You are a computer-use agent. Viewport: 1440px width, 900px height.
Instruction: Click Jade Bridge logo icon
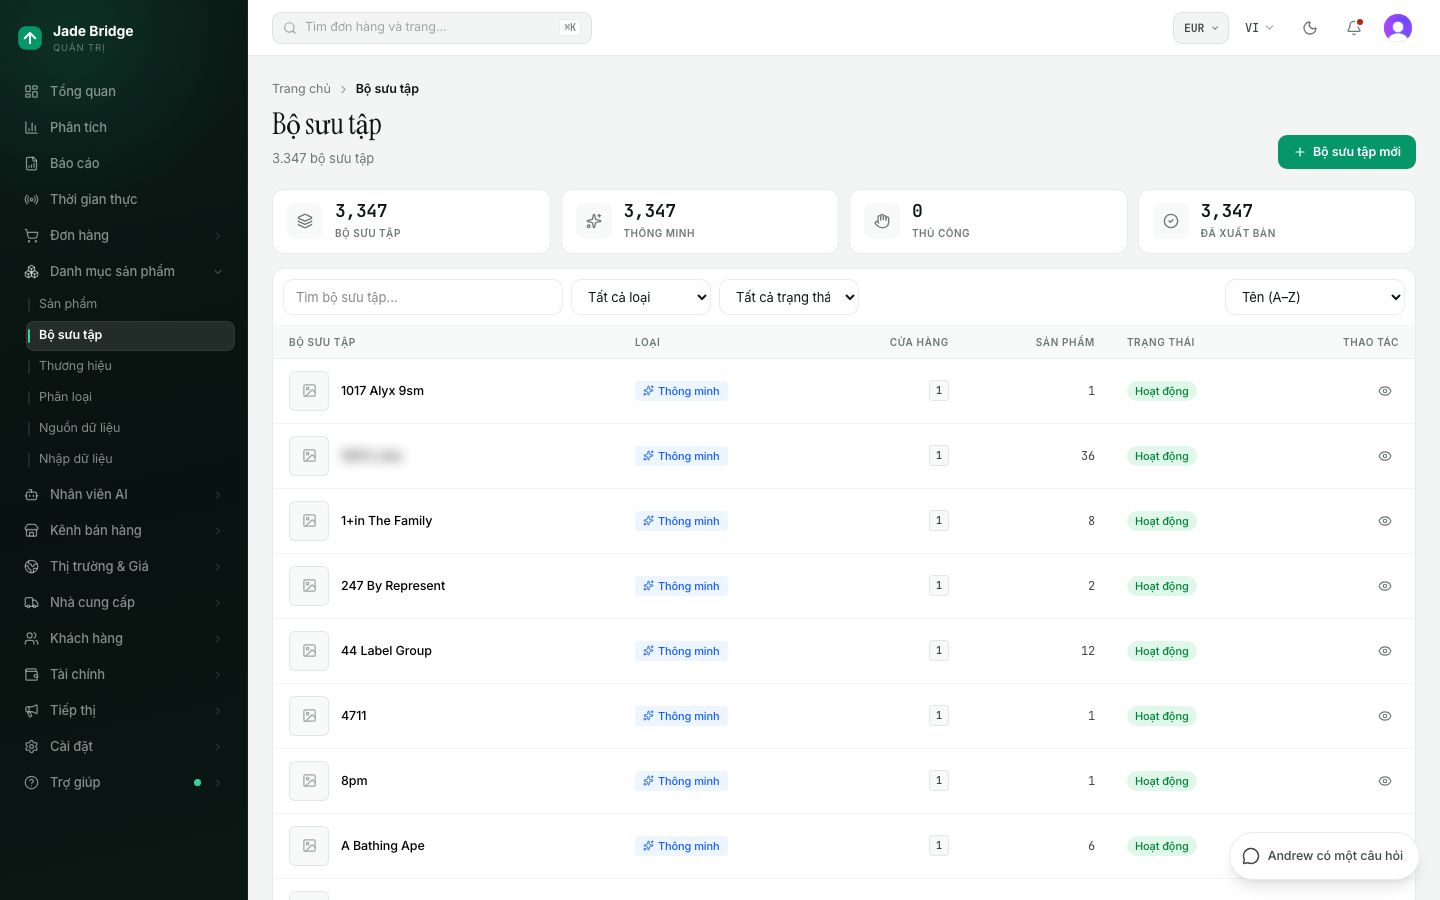click(x=30, y=38)
